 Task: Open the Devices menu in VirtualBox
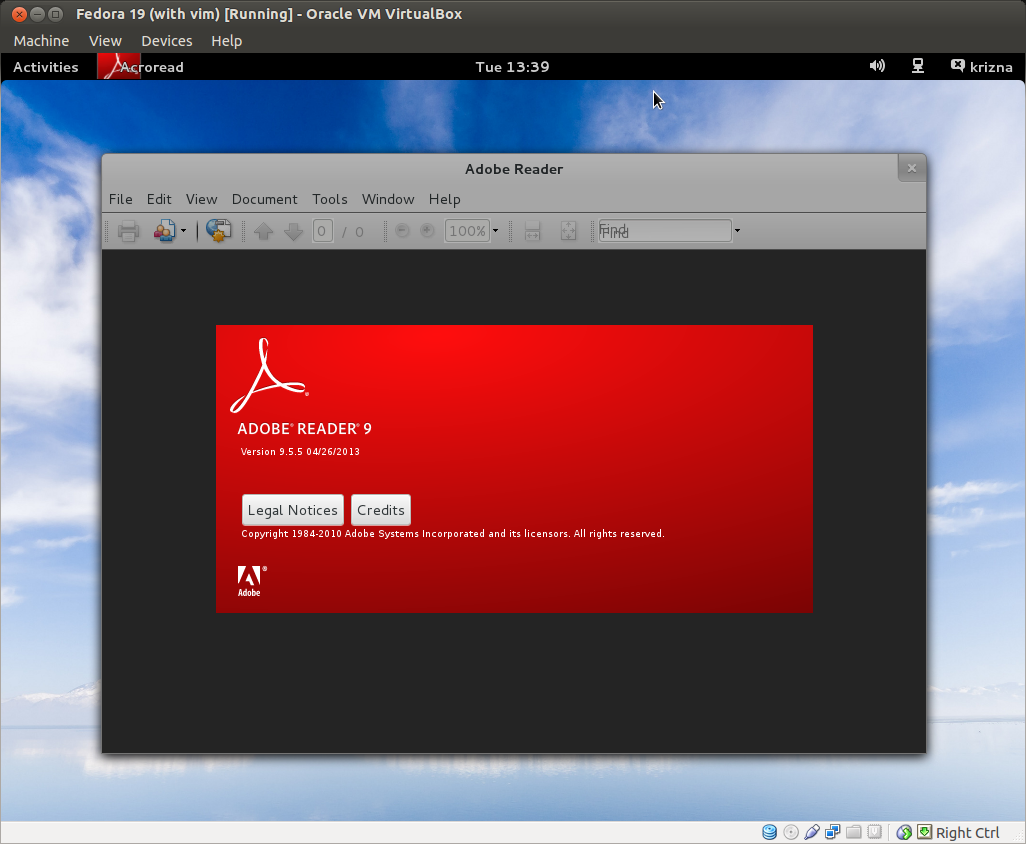point(166,40)
